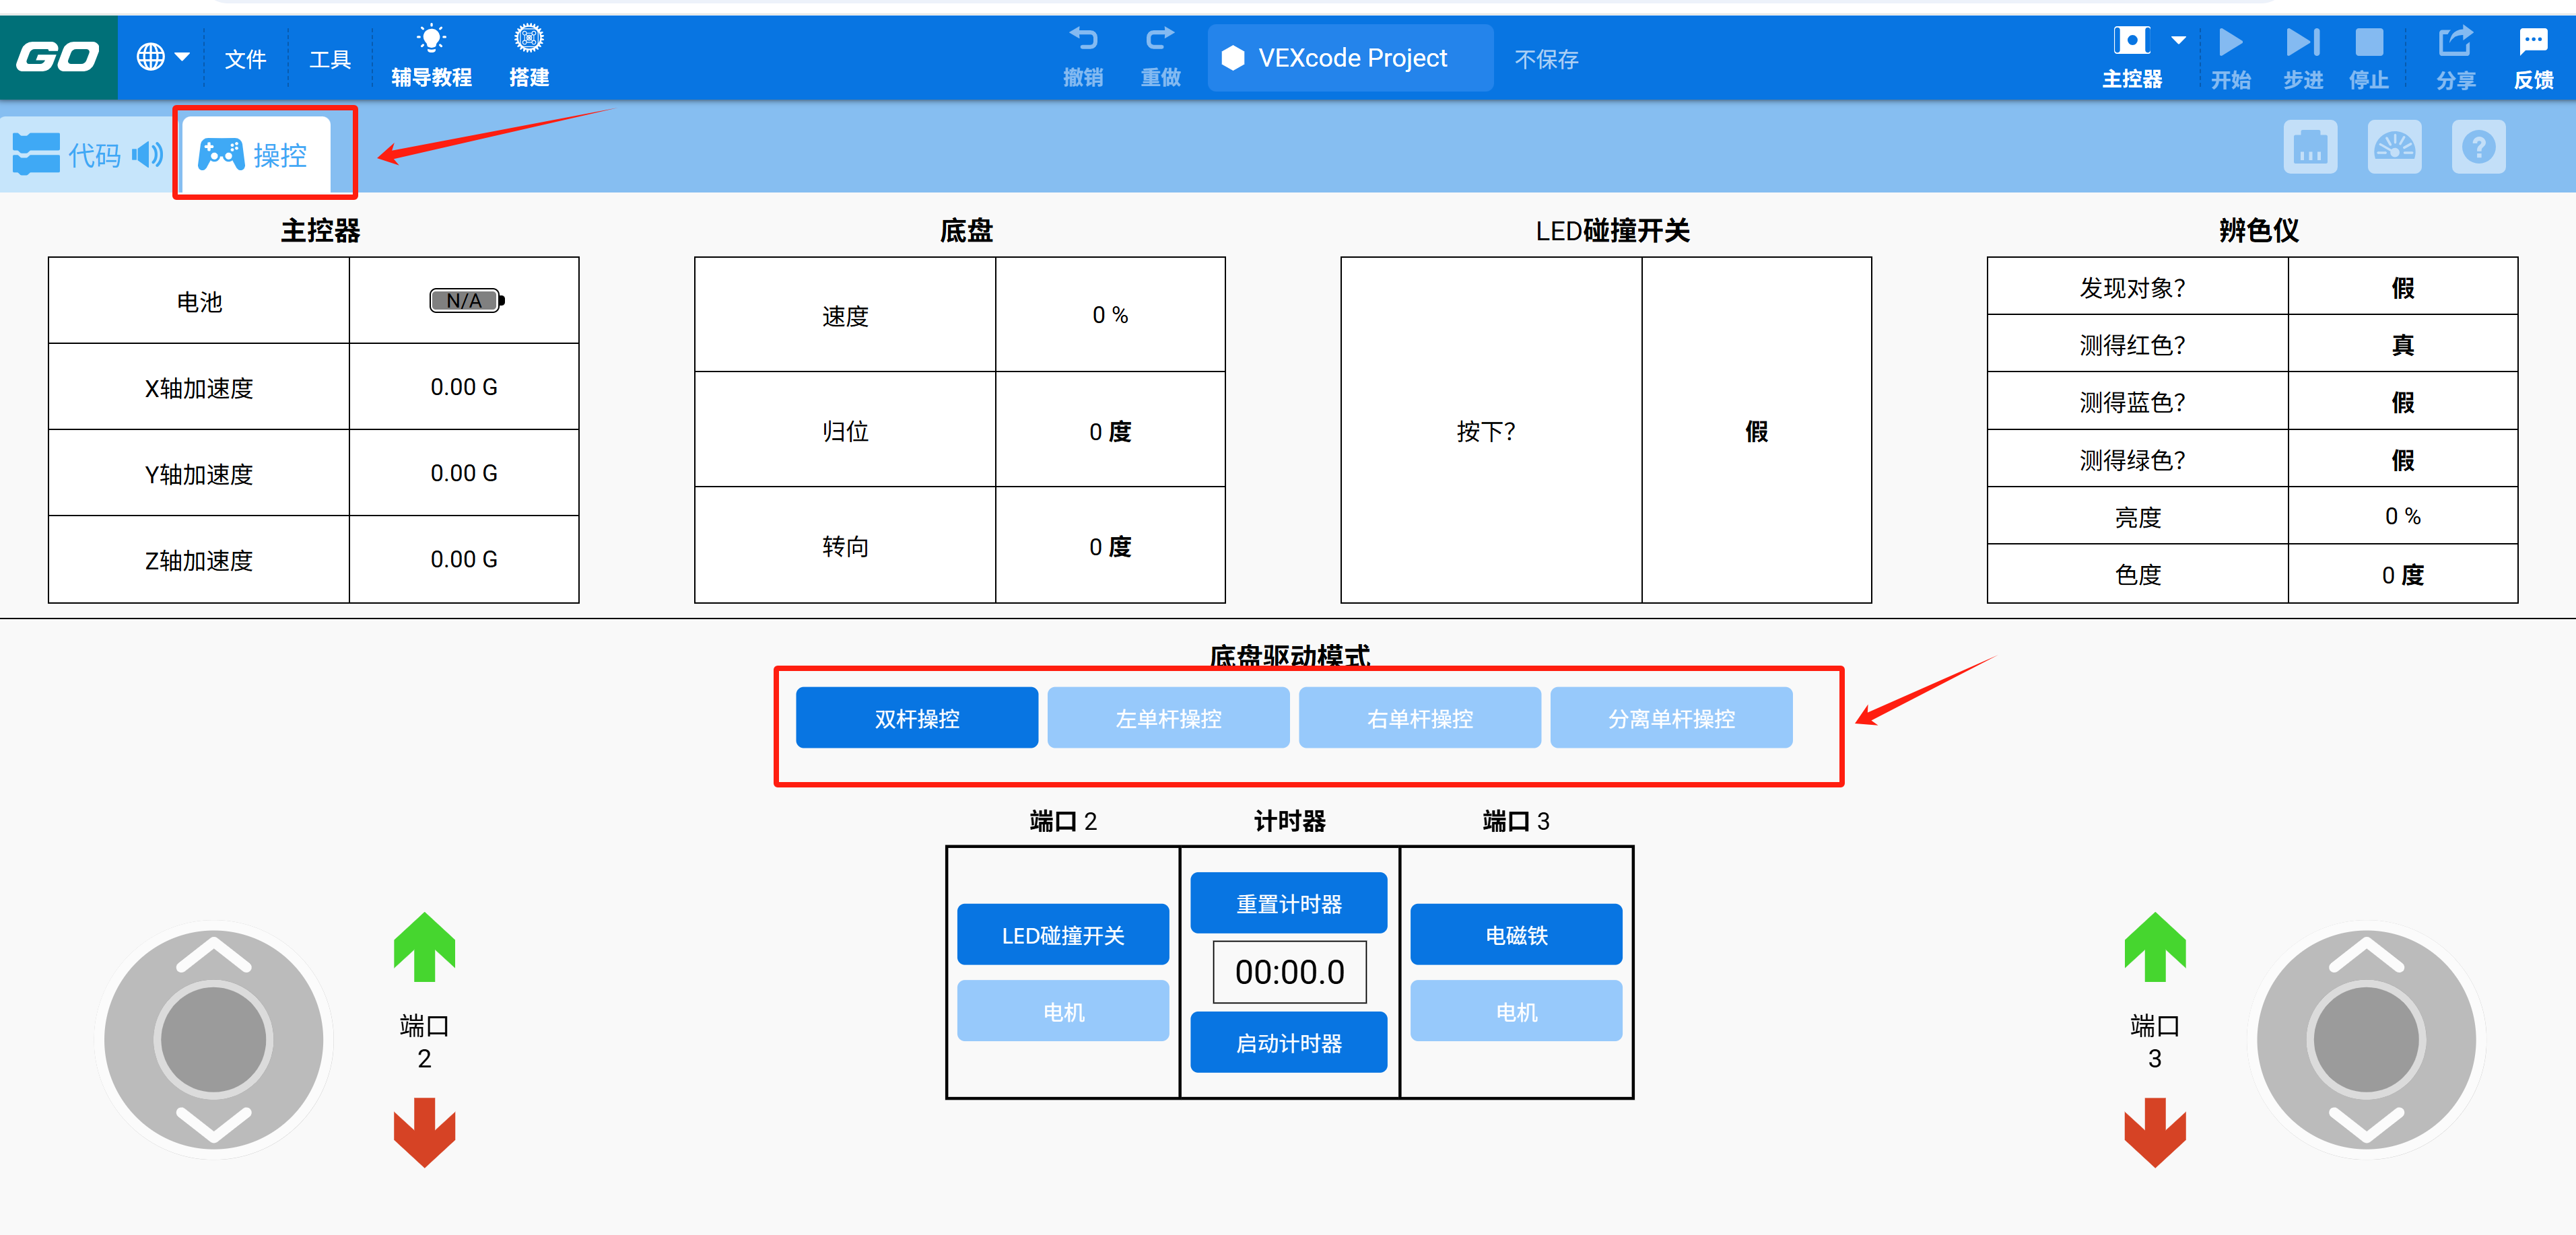This screenshot has width=2576, height=1235.
Task: Click 重置计时器 button
Action: [x=1288, y=902]
